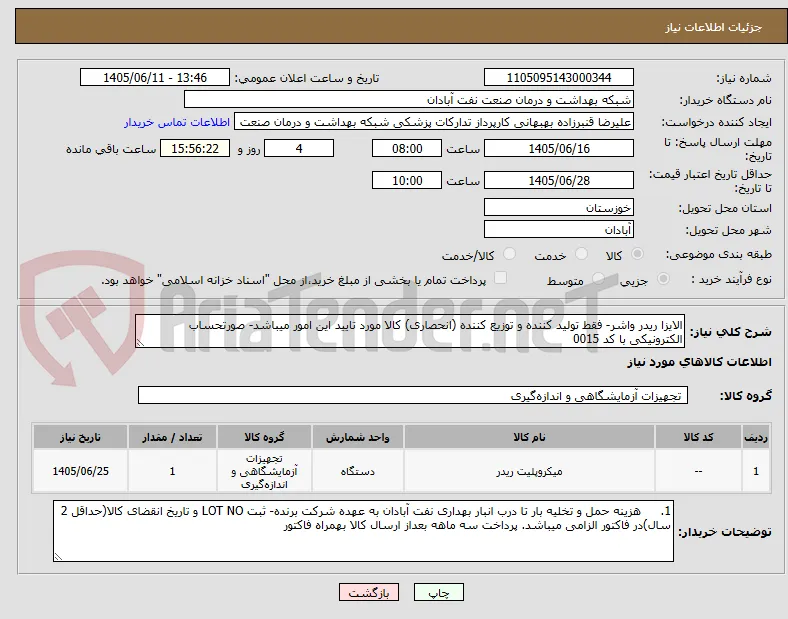Select the جزیی purchase type radio
Viewport: 788px width, 619px height.
click(x=663, y=278)
